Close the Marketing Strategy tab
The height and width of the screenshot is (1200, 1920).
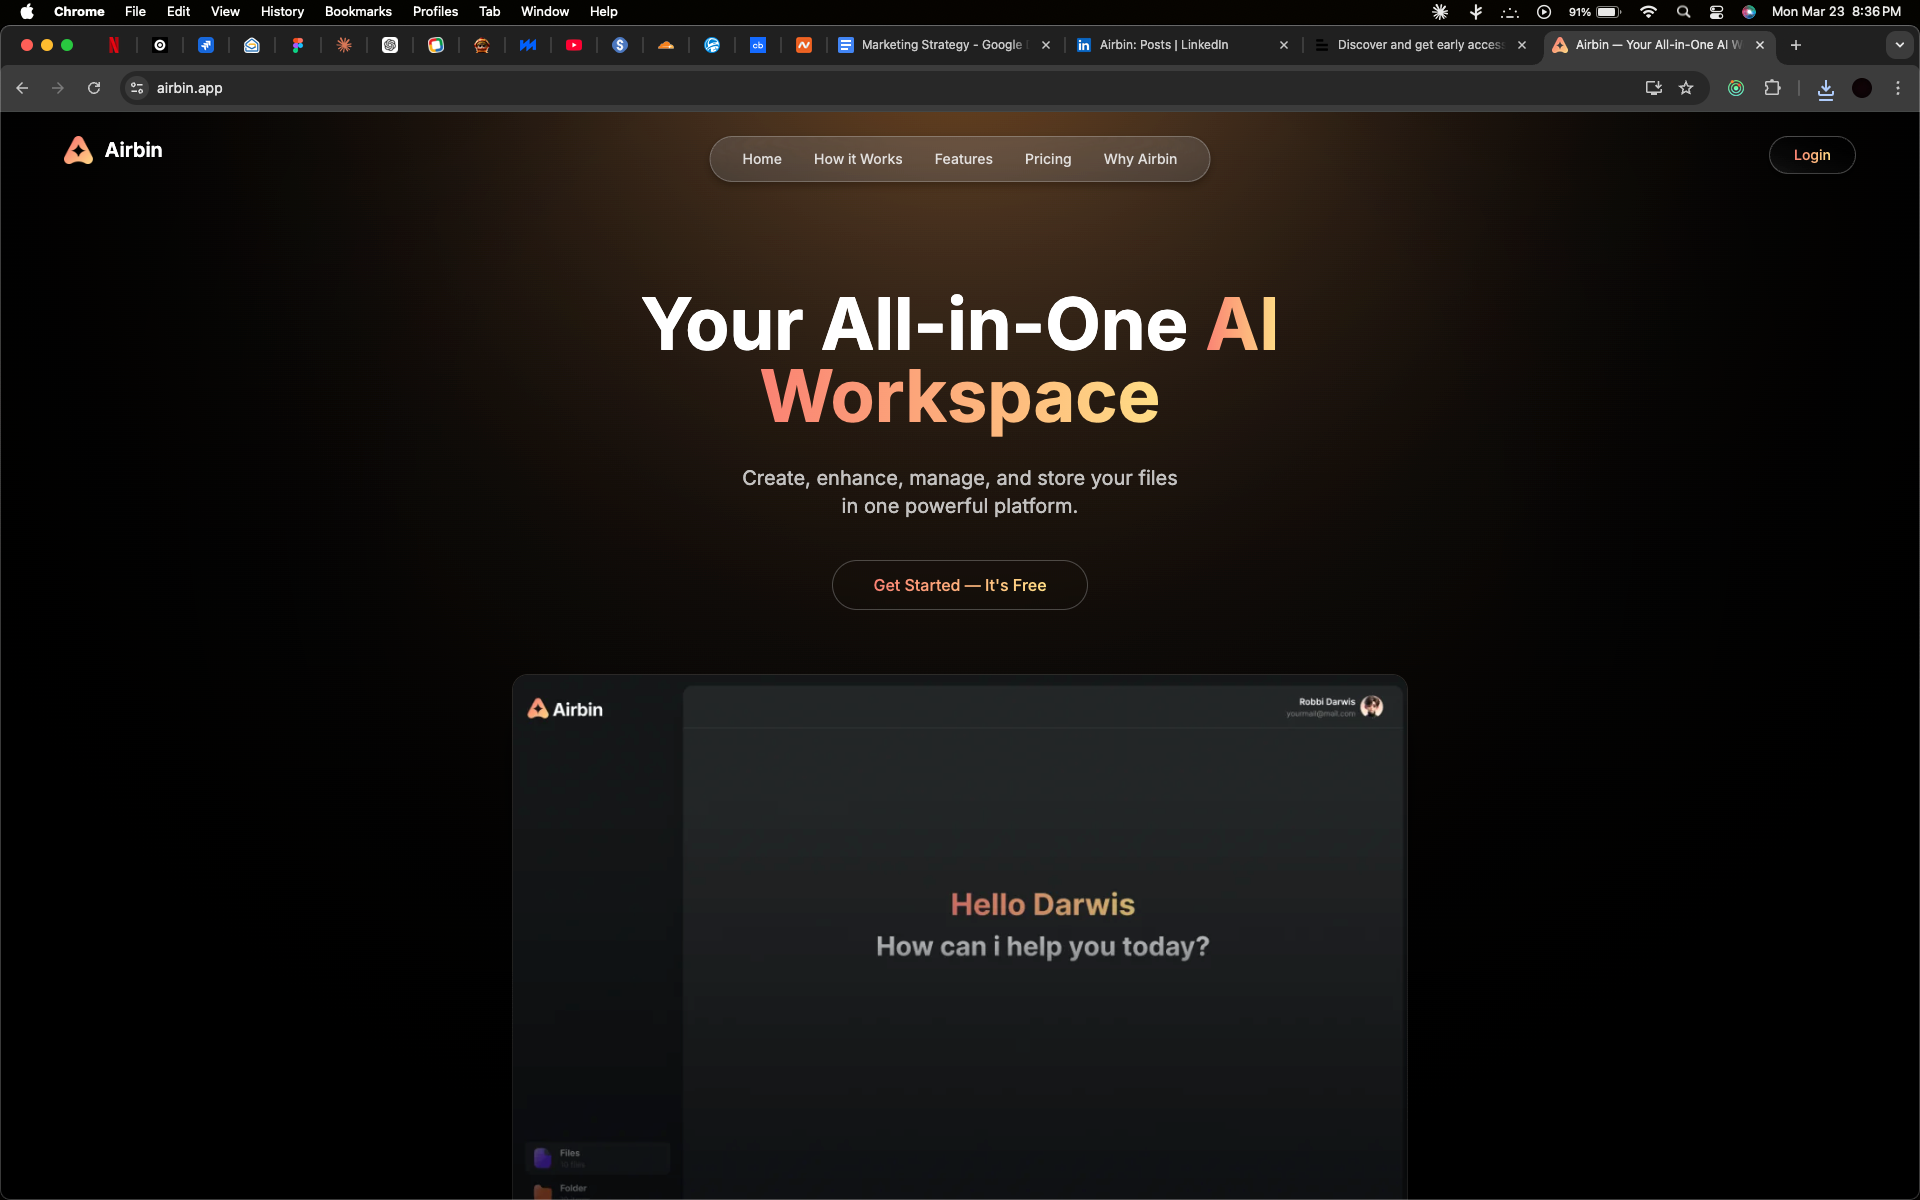click(x=1046, y=45)
